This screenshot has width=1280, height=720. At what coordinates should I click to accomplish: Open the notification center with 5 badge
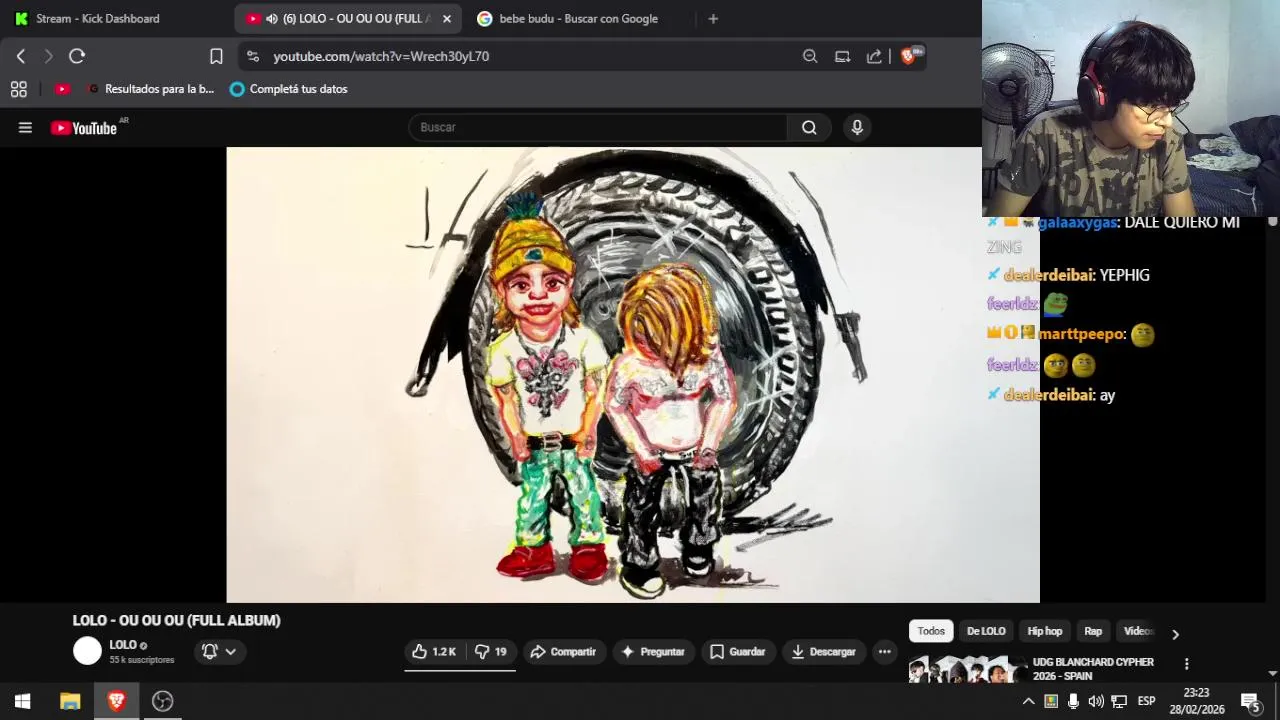tap(1250, 701)
